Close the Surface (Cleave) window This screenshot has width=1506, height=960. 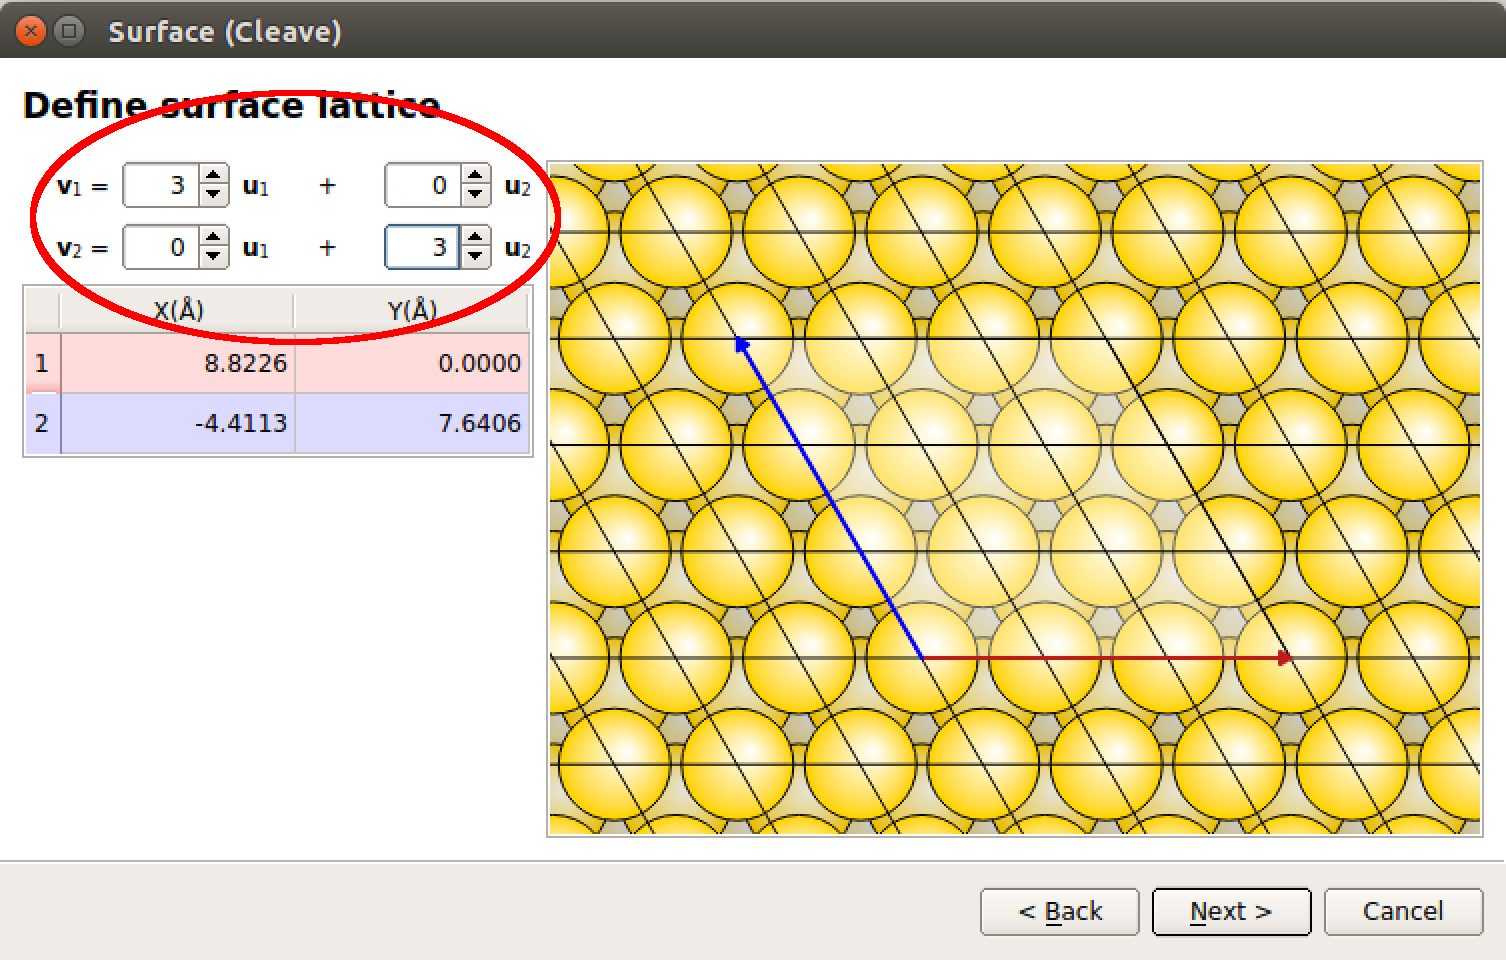[x=32, y=31]
